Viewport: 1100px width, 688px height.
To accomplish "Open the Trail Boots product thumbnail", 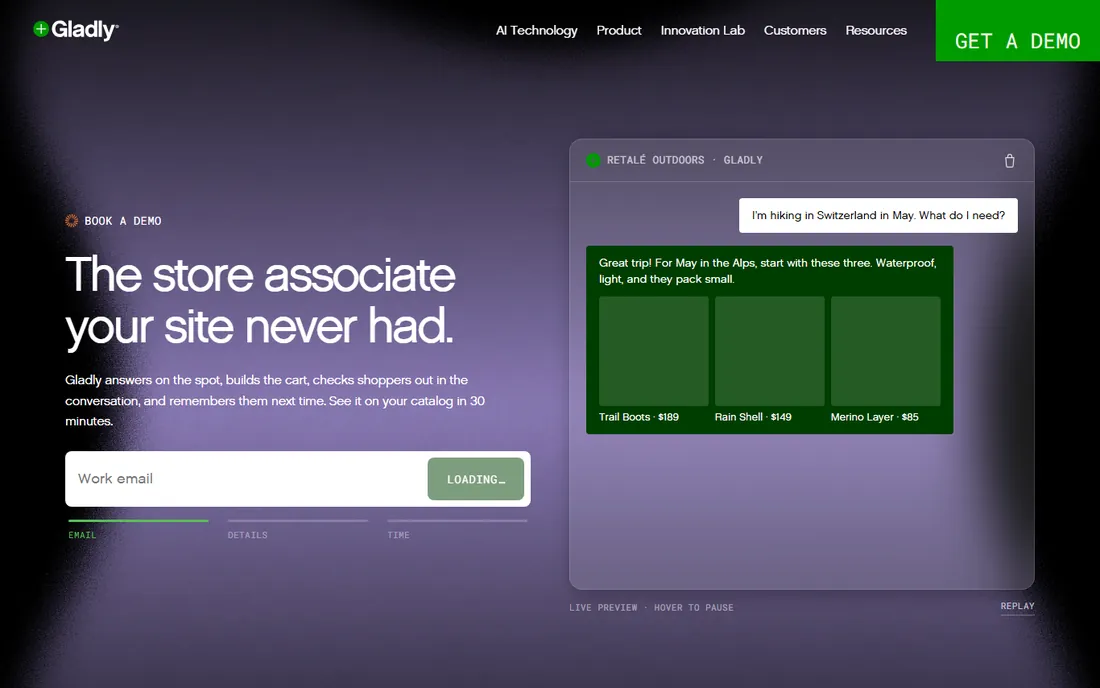I will (x=654, y=351).
